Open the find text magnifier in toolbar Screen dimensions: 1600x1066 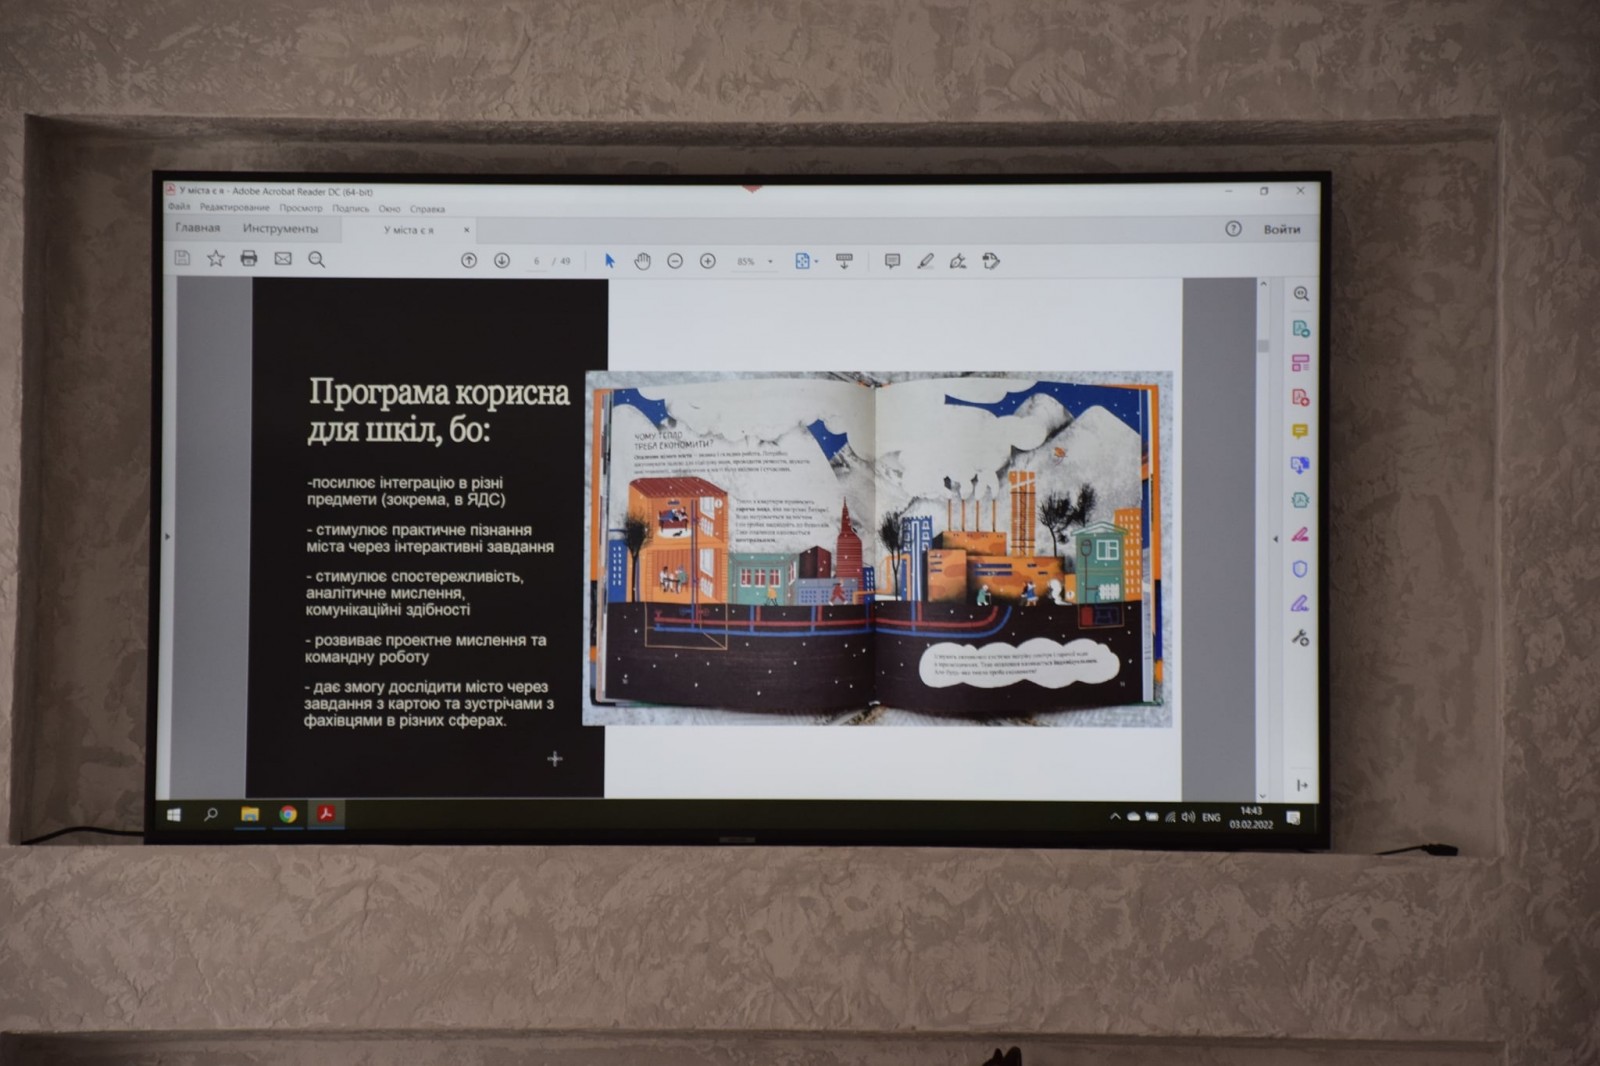pyautogui.click(x=317, y=260)
